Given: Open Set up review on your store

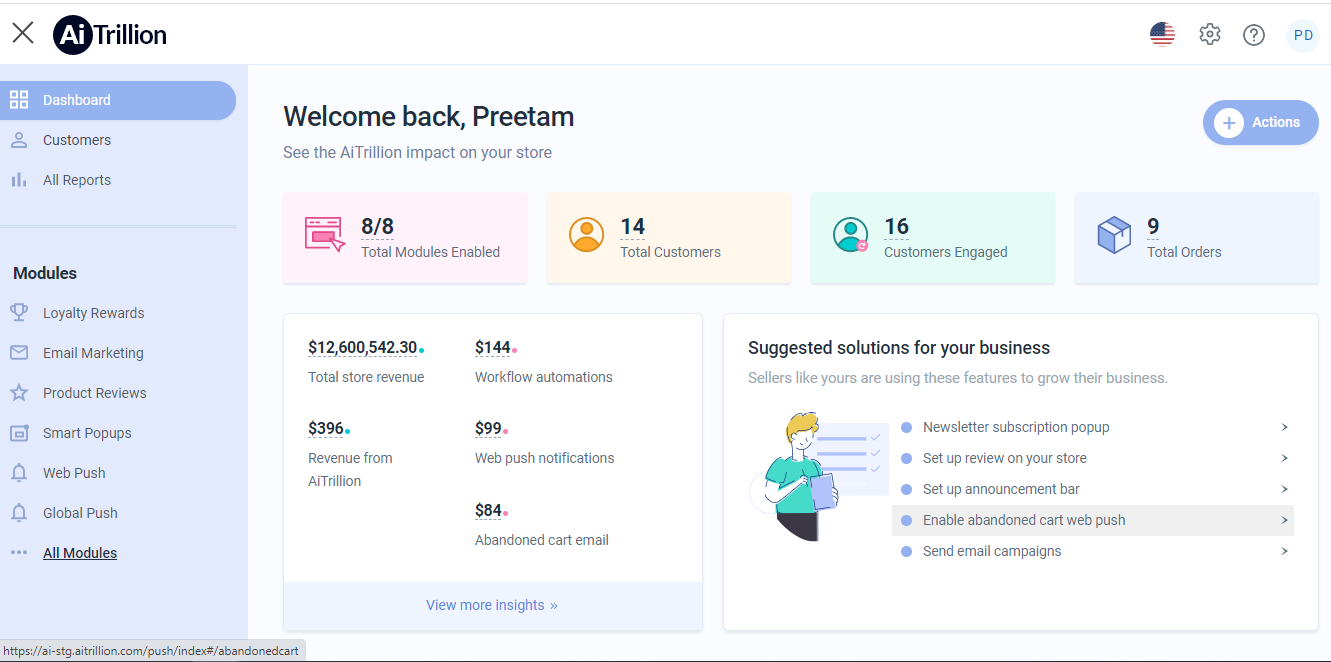Looking at the screenshot, I should pyautogui.click(x=1093, y=458).
